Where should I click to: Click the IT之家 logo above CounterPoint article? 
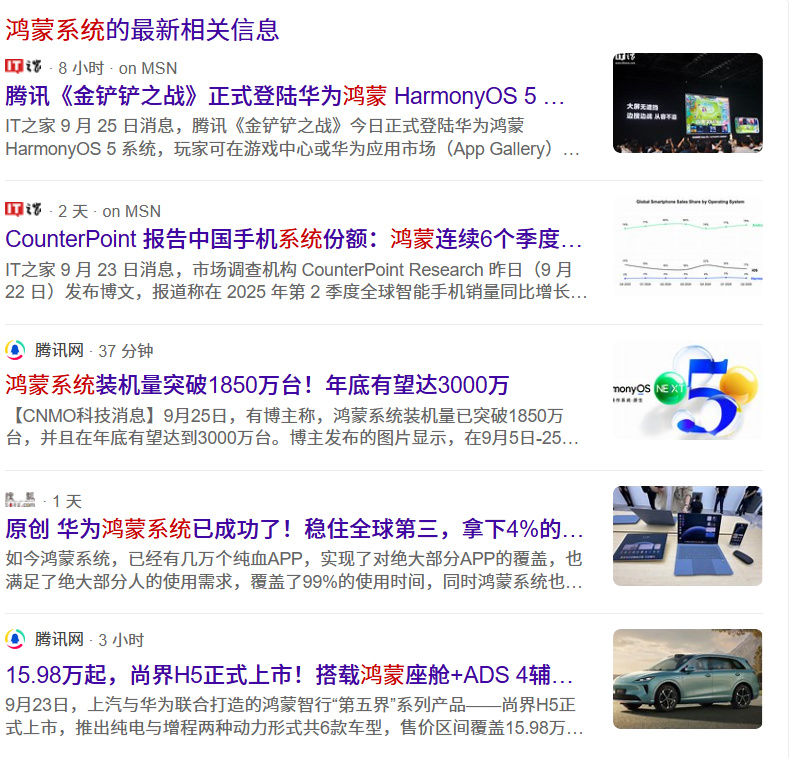[23, 209]
